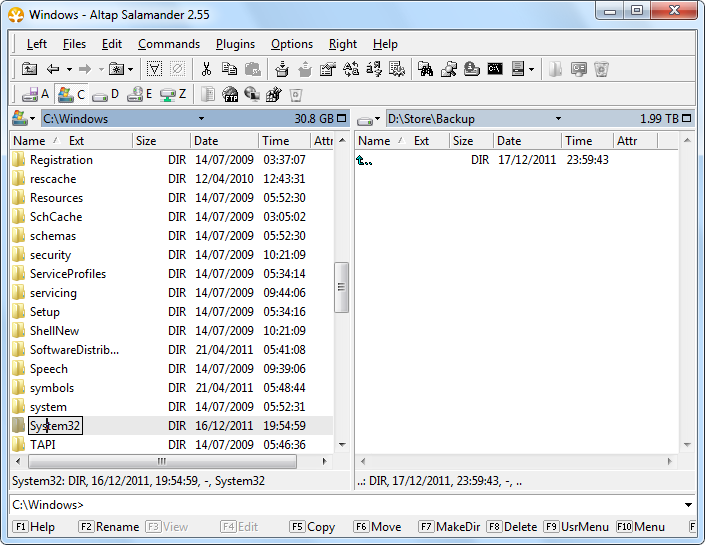The image size is (705, 545).
Task: Click the Change case Aa icon
Action: tap(351, 69)
